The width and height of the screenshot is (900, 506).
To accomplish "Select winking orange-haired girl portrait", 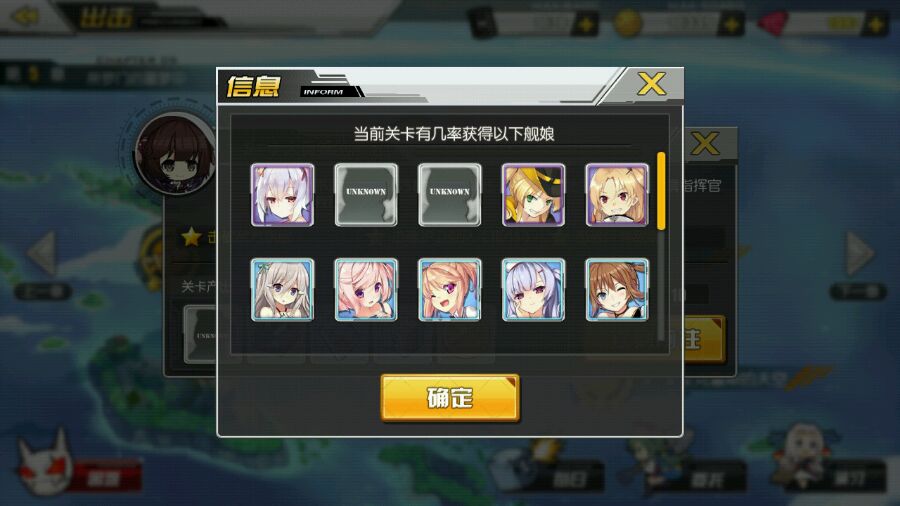I will tap(449, 289).
